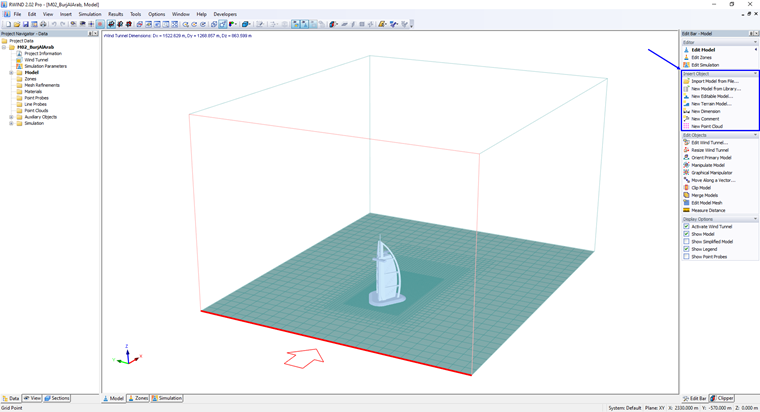Click the Undo arrow in toolbar
This screenshot has width=760, height=412.
pos(54,24)
